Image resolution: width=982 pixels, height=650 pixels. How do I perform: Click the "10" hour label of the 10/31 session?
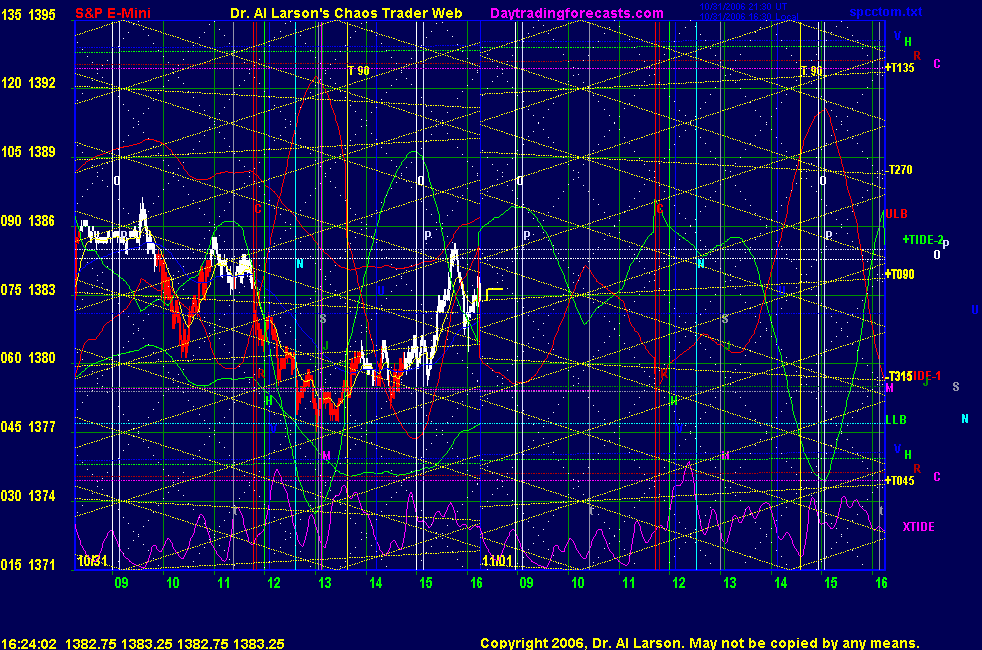(x=172, y=583)
